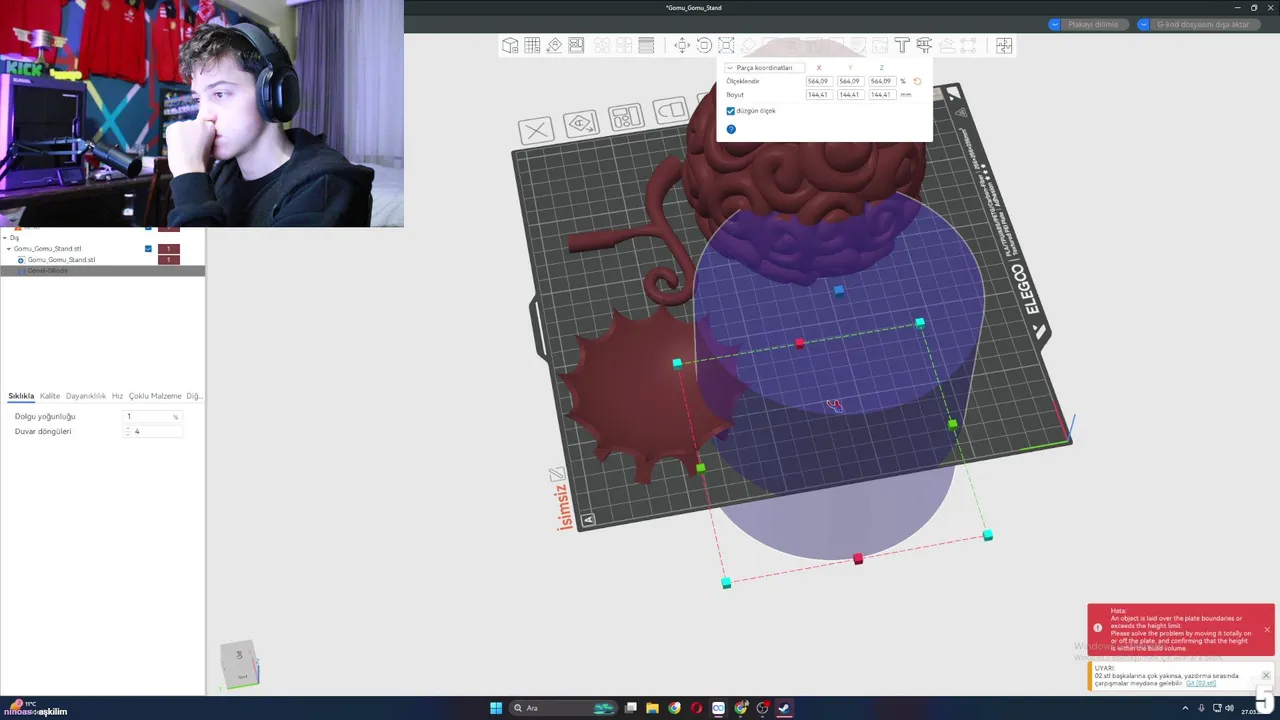Switch to the Çoklu Malzeme tab
1280x720 pixels.
pos(155,396)
